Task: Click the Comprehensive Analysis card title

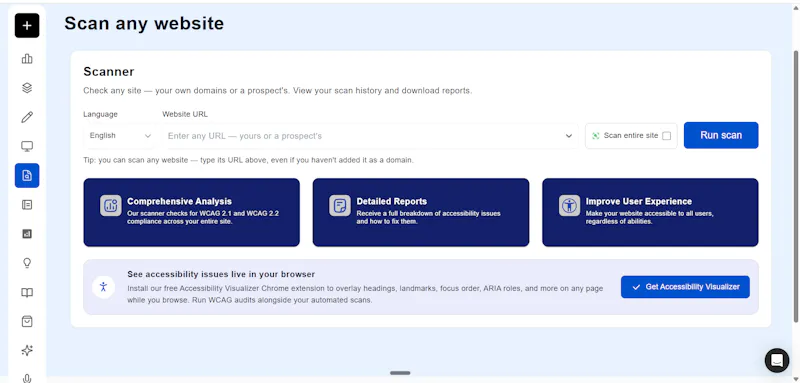Action: (x=179, y=201)
